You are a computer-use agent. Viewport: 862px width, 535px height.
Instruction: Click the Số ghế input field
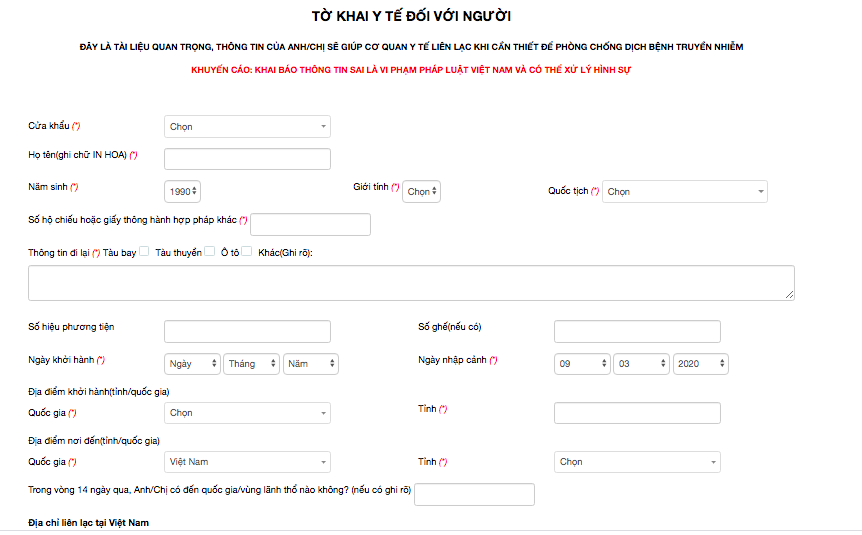[637, 332]
